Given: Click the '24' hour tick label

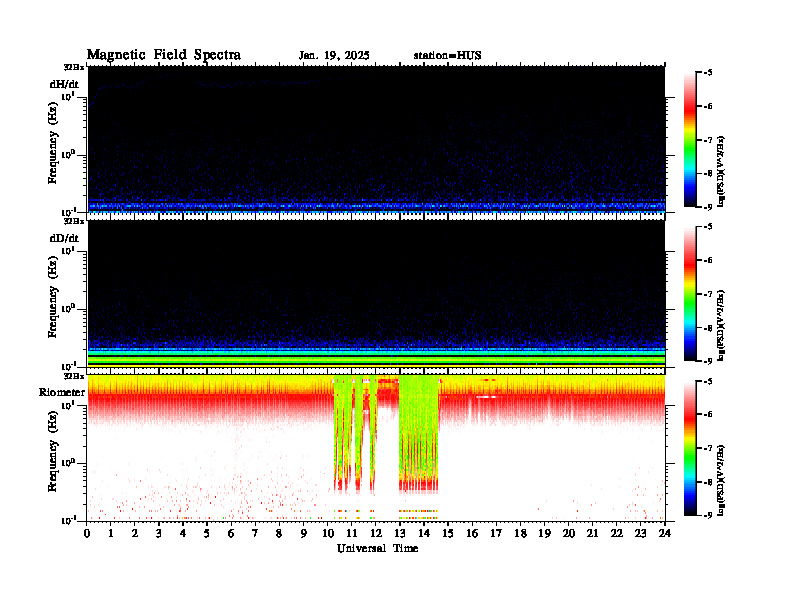Looking at the screenshot, I should (x=665, y=533).
